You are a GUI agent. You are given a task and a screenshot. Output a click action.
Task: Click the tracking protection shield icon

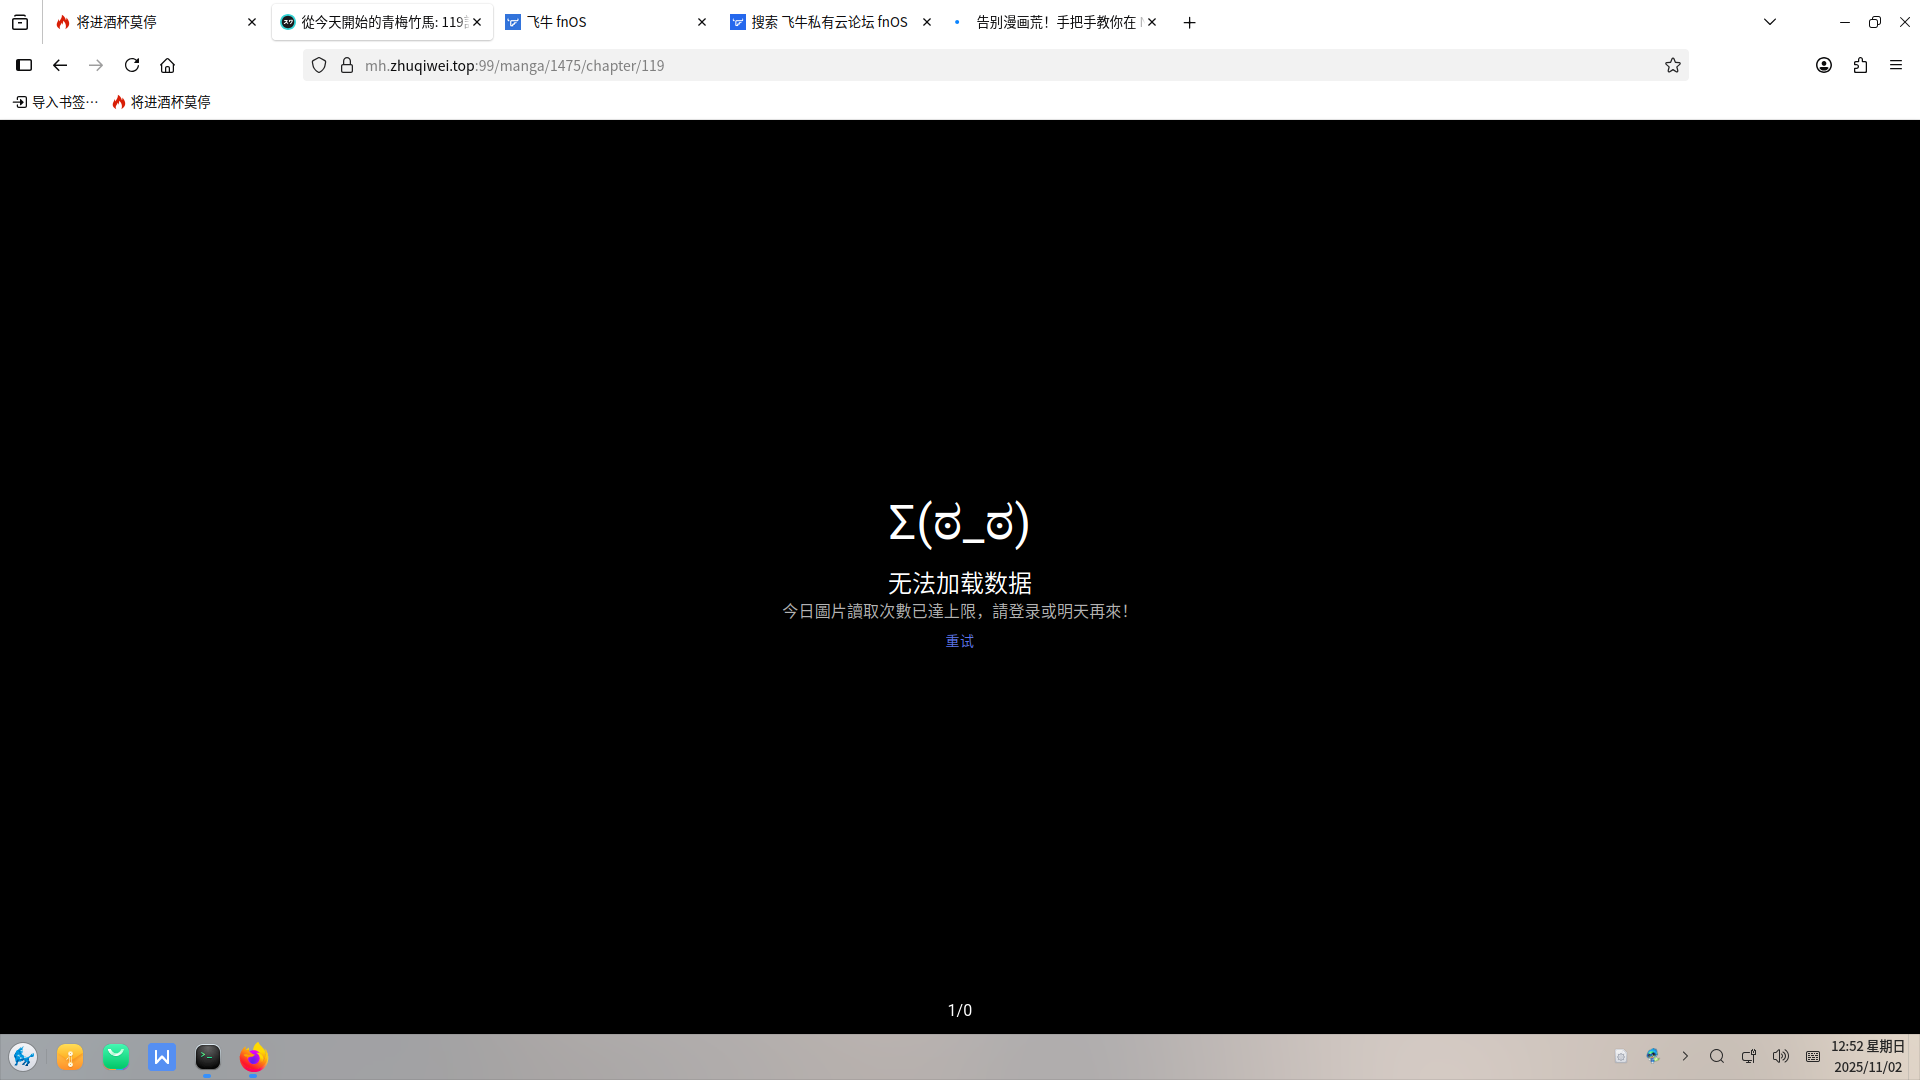tap(319, 65)
